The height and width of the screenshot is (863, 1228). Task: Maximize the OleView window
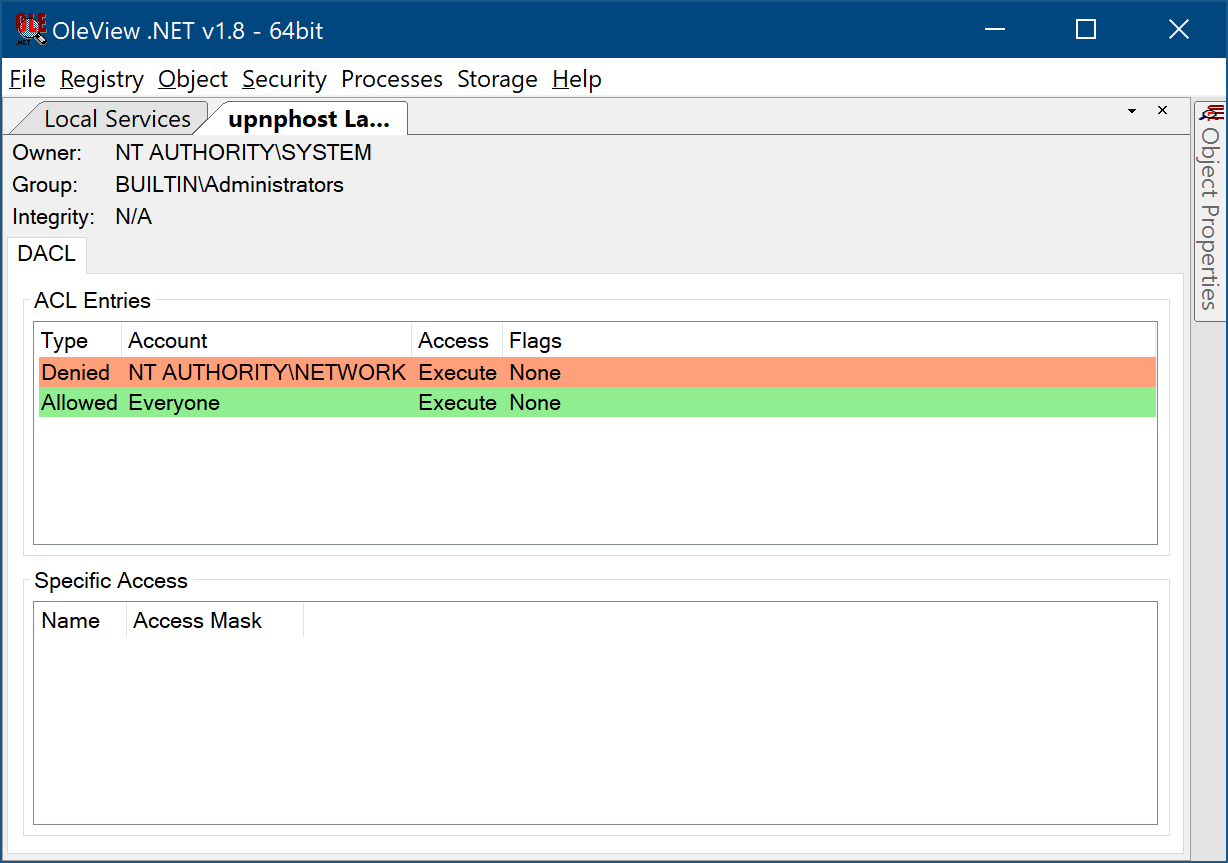(1086, 30)
